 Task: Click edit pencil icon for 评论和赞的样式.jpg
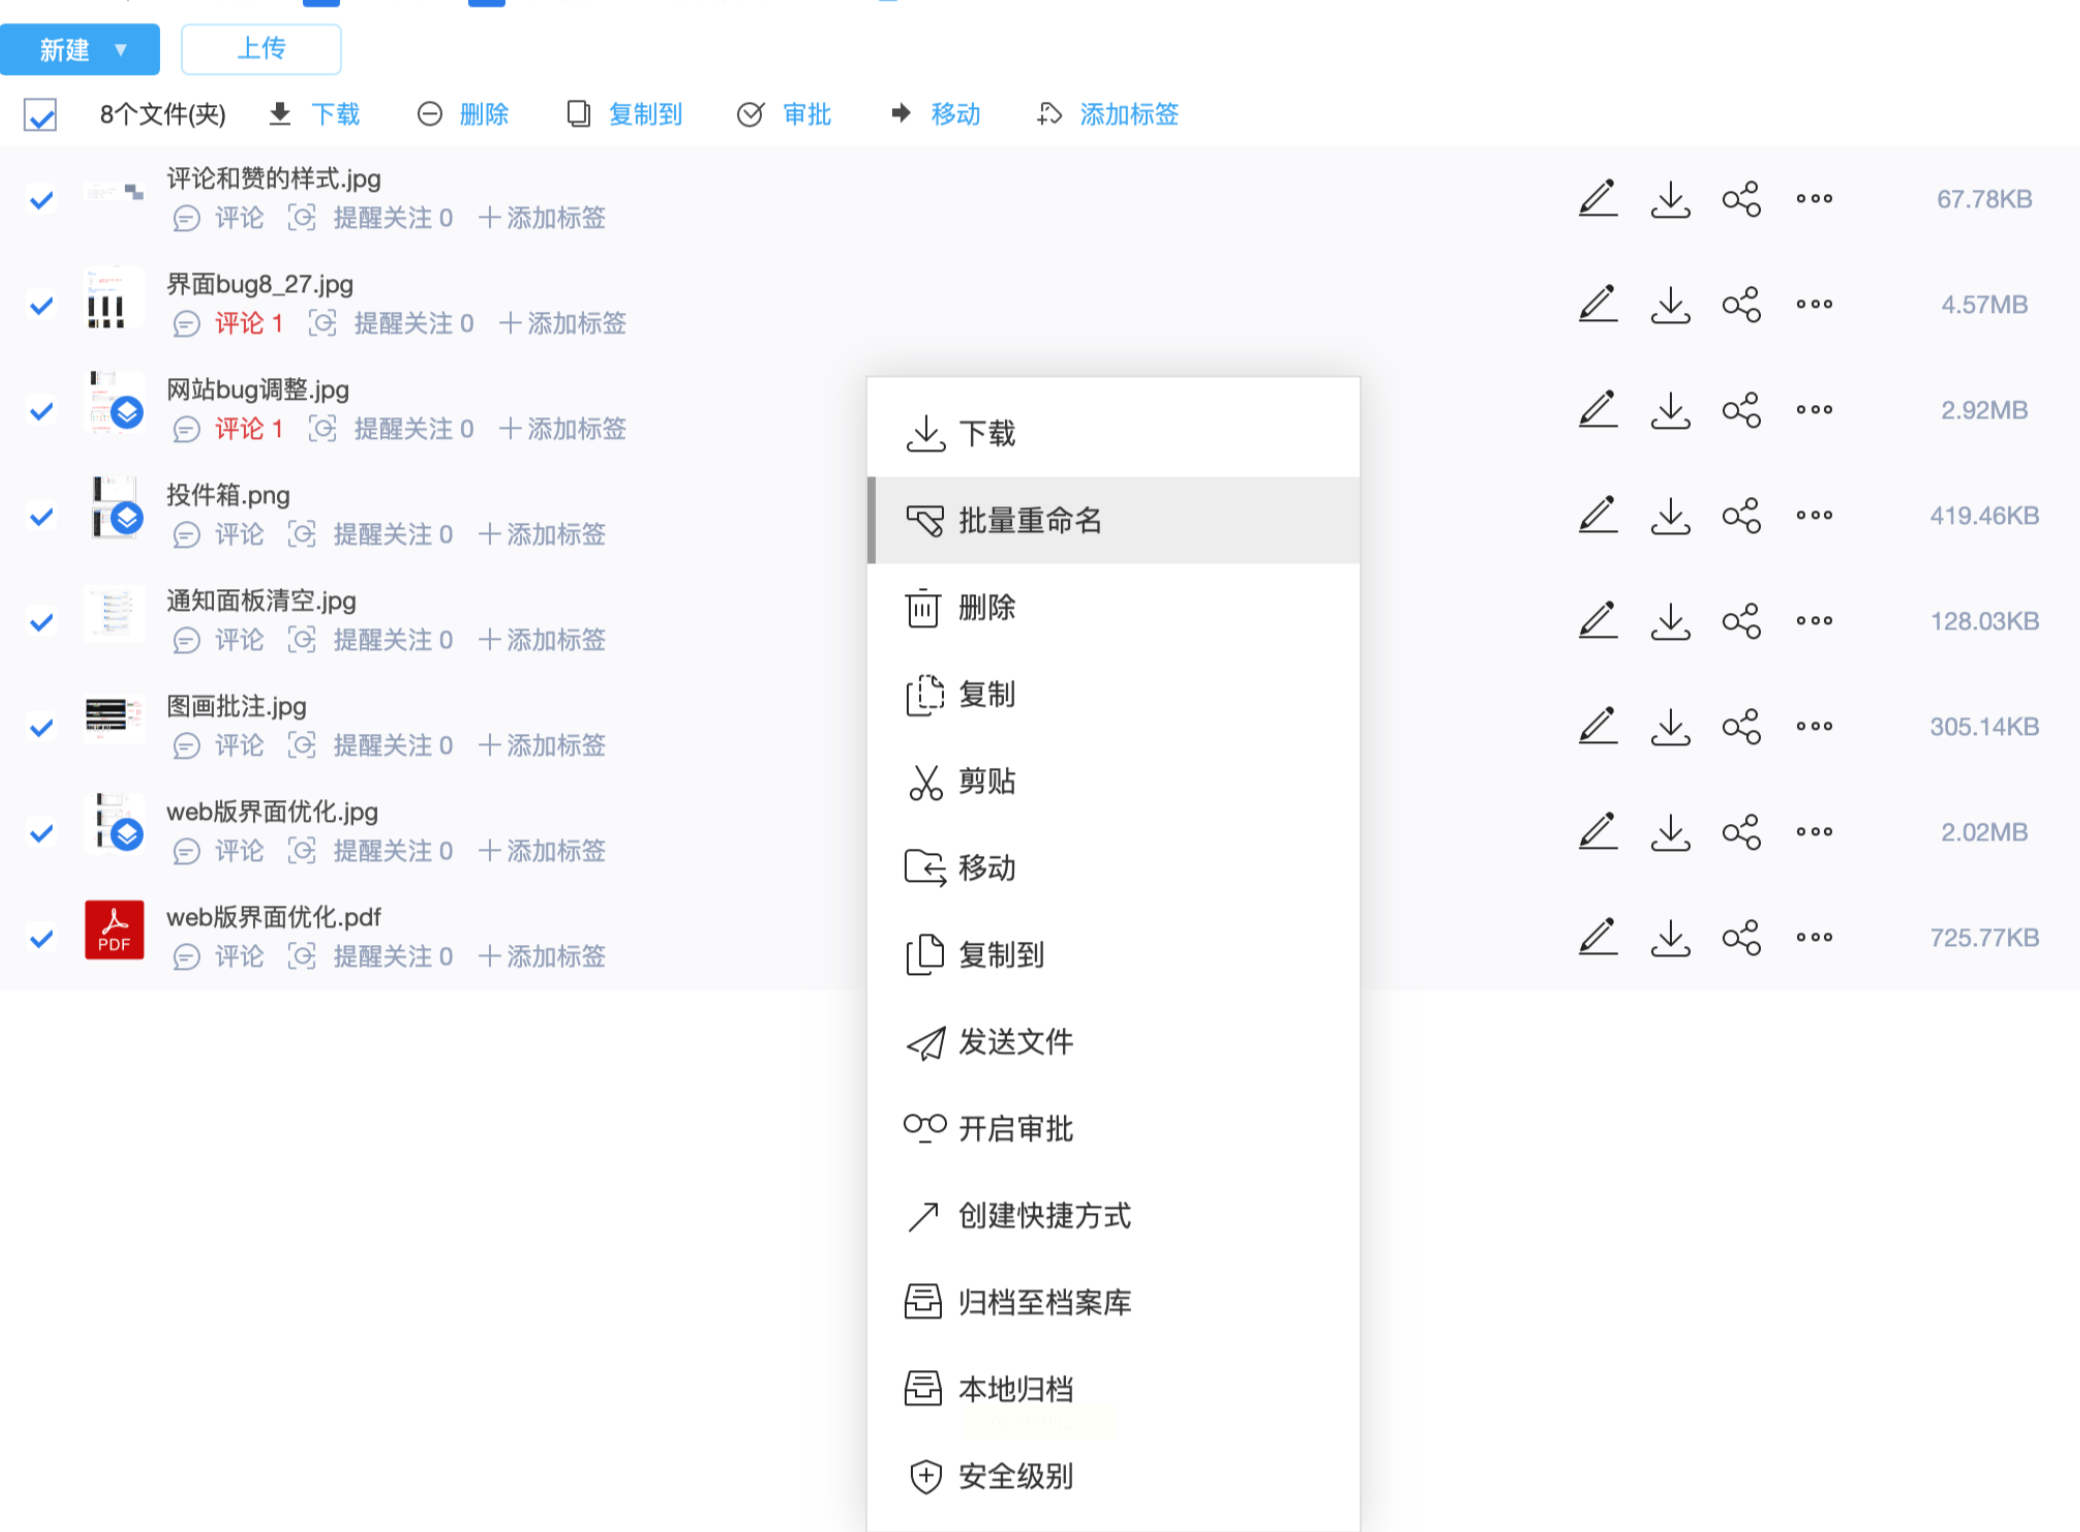pos(1597,198)
